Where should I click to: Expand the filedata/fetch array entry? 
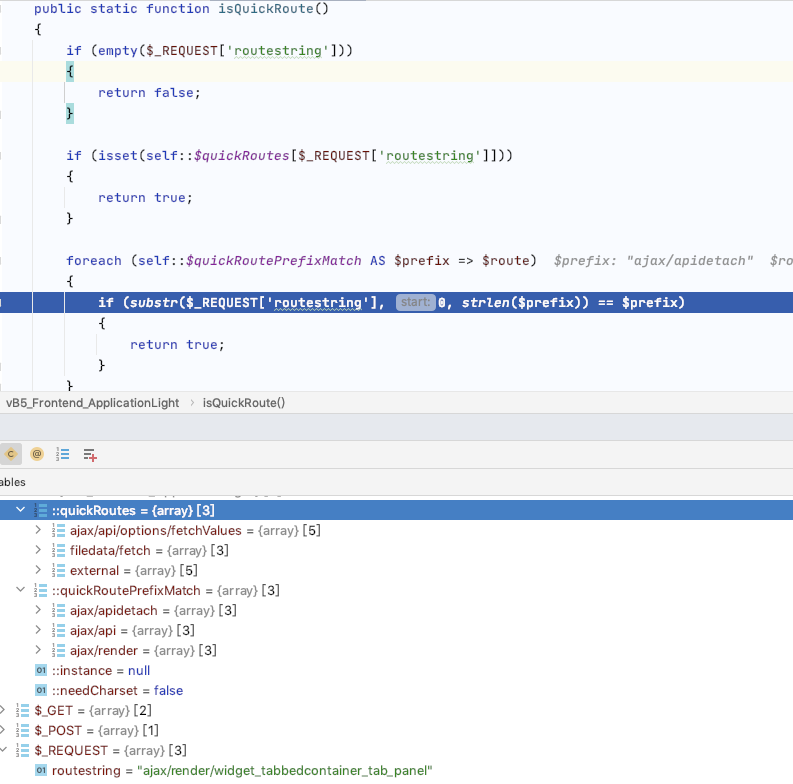point(39,550)
